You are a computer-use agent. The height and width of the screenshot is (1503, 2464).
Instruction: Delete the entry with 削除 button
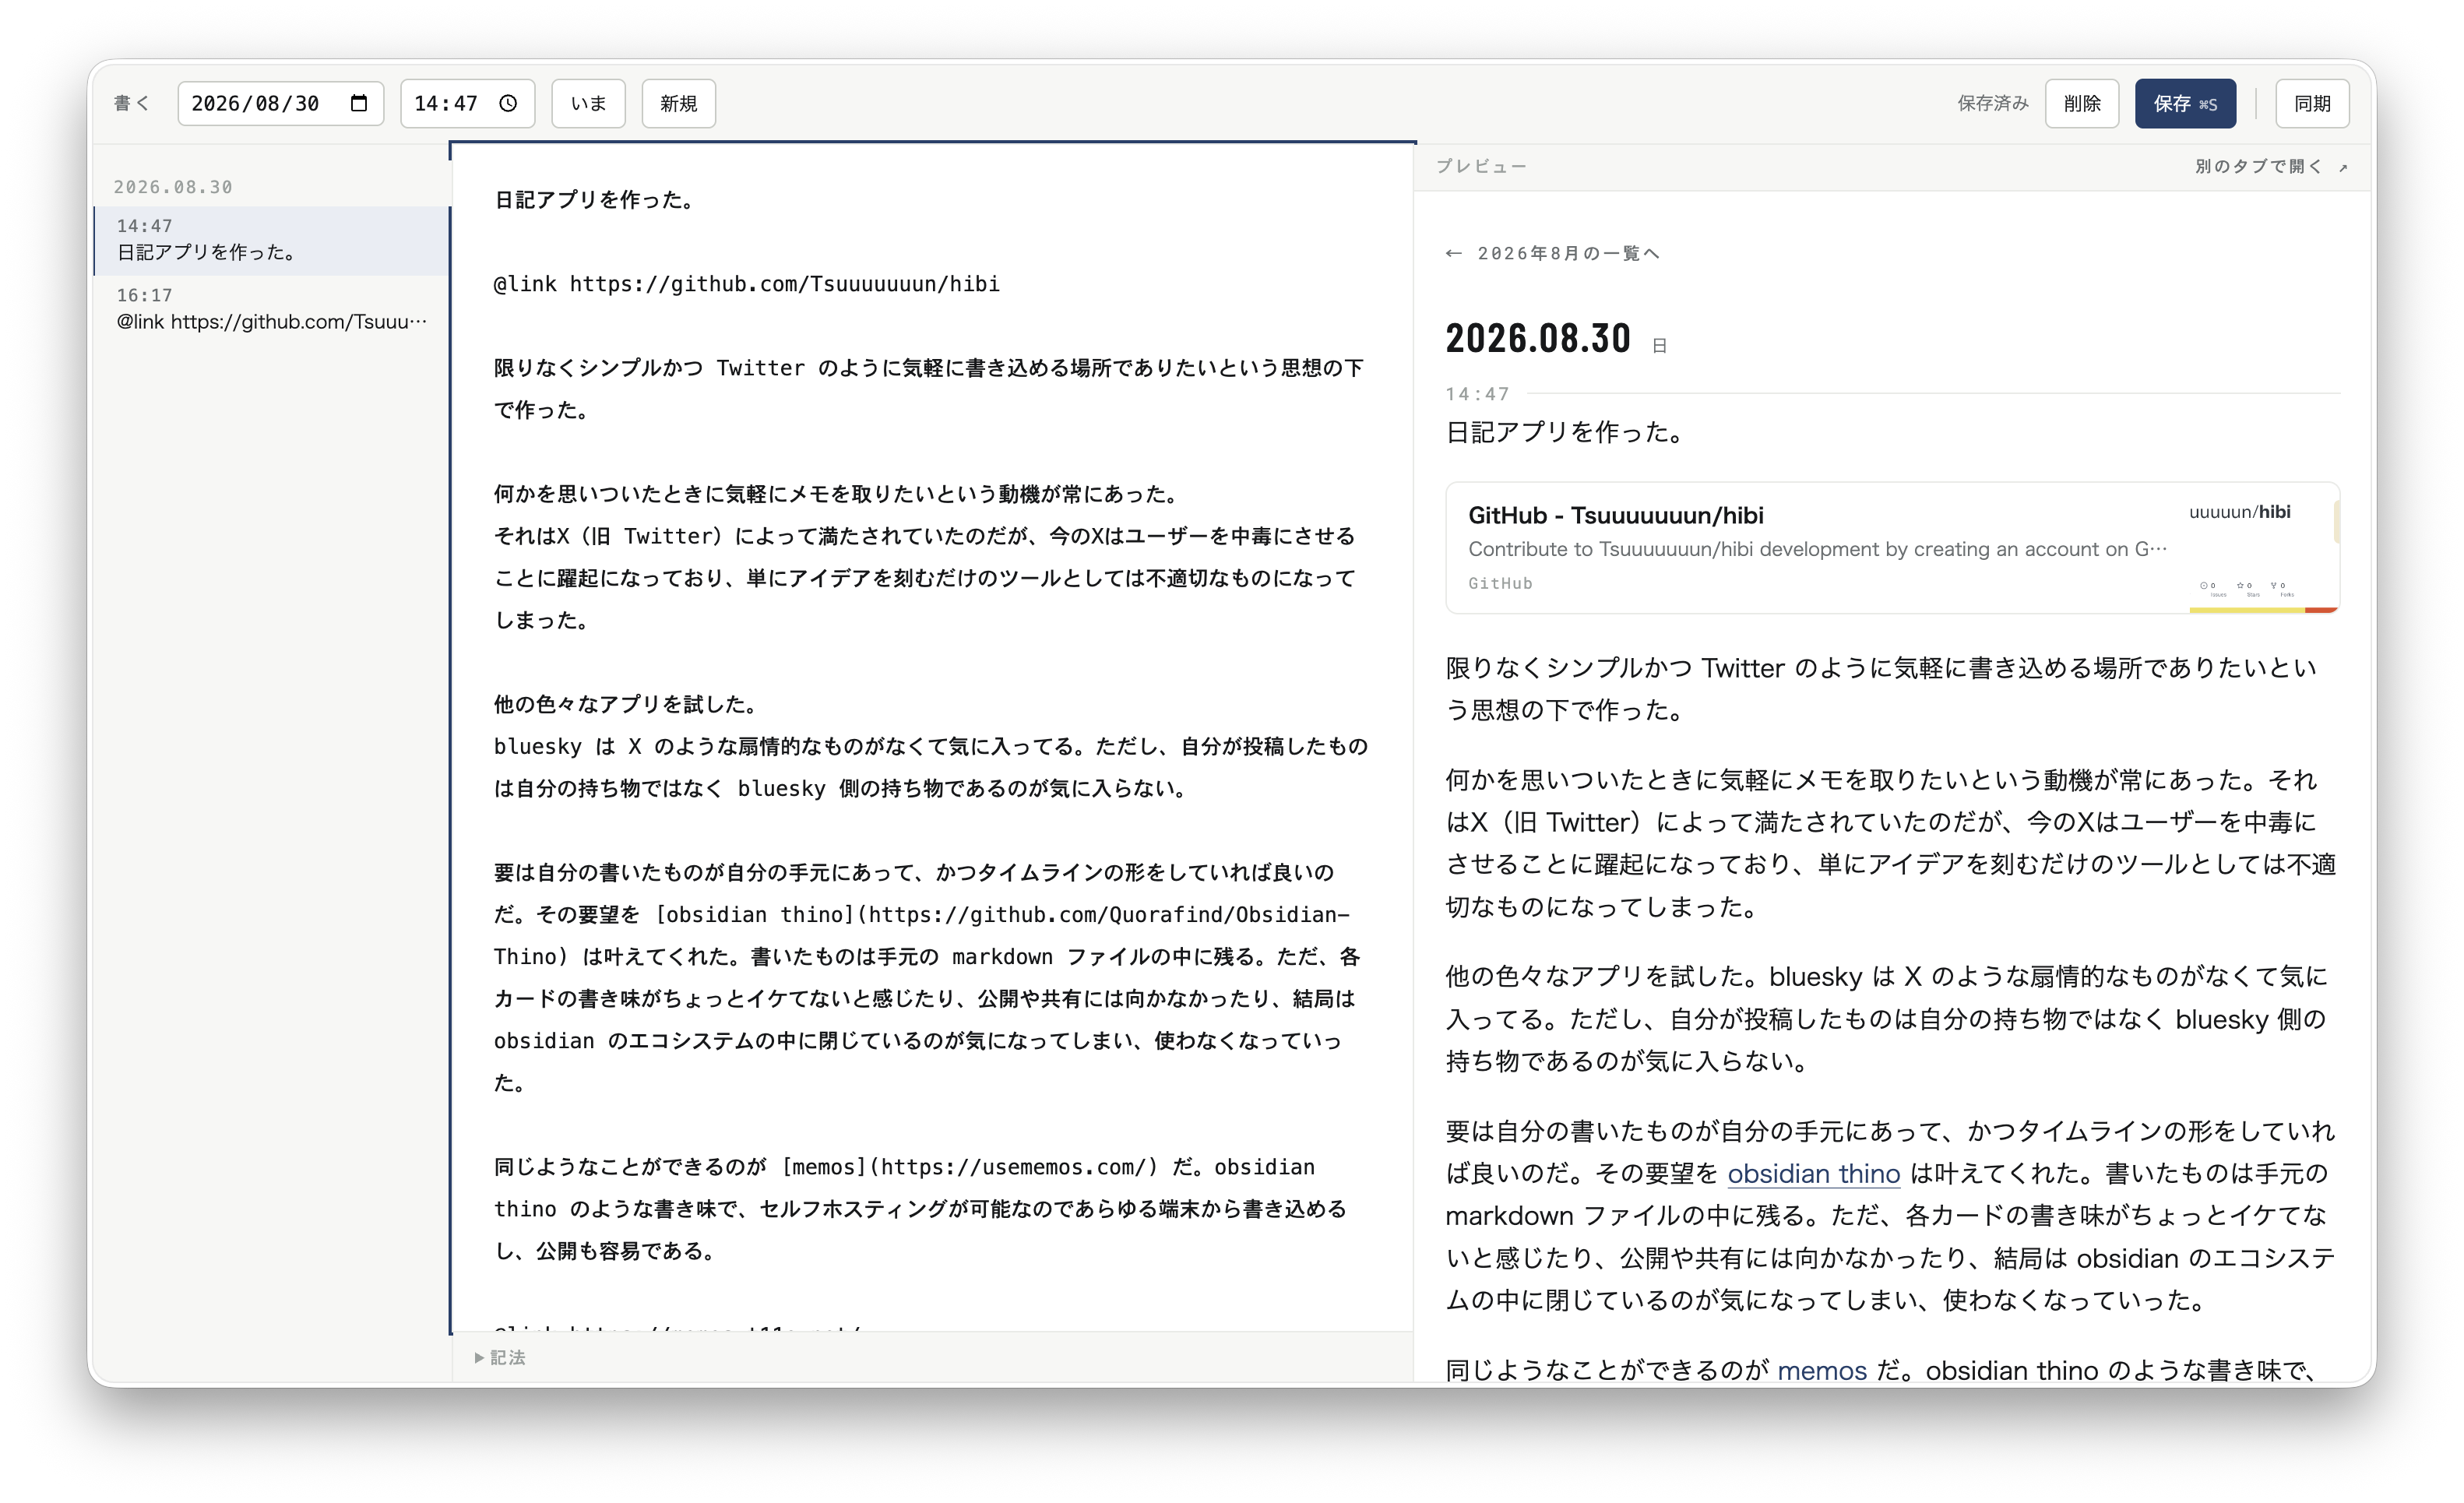pyautogui.click(x=2081, y=103)
